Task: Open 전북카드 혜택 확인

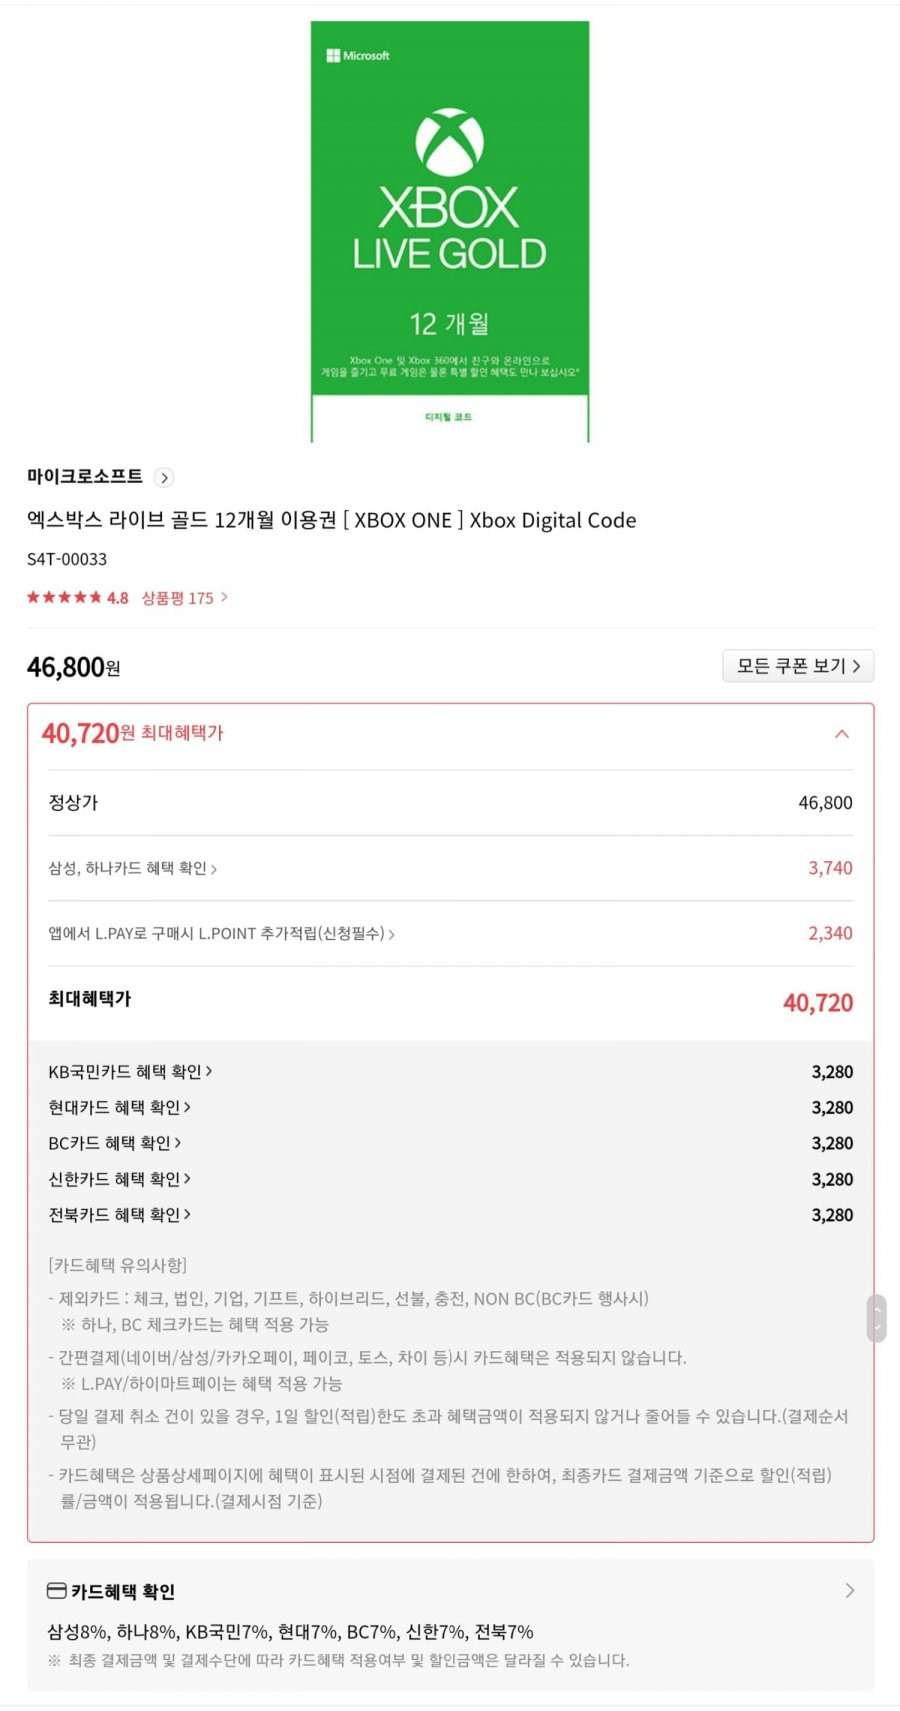Action: click(119, 1215)
